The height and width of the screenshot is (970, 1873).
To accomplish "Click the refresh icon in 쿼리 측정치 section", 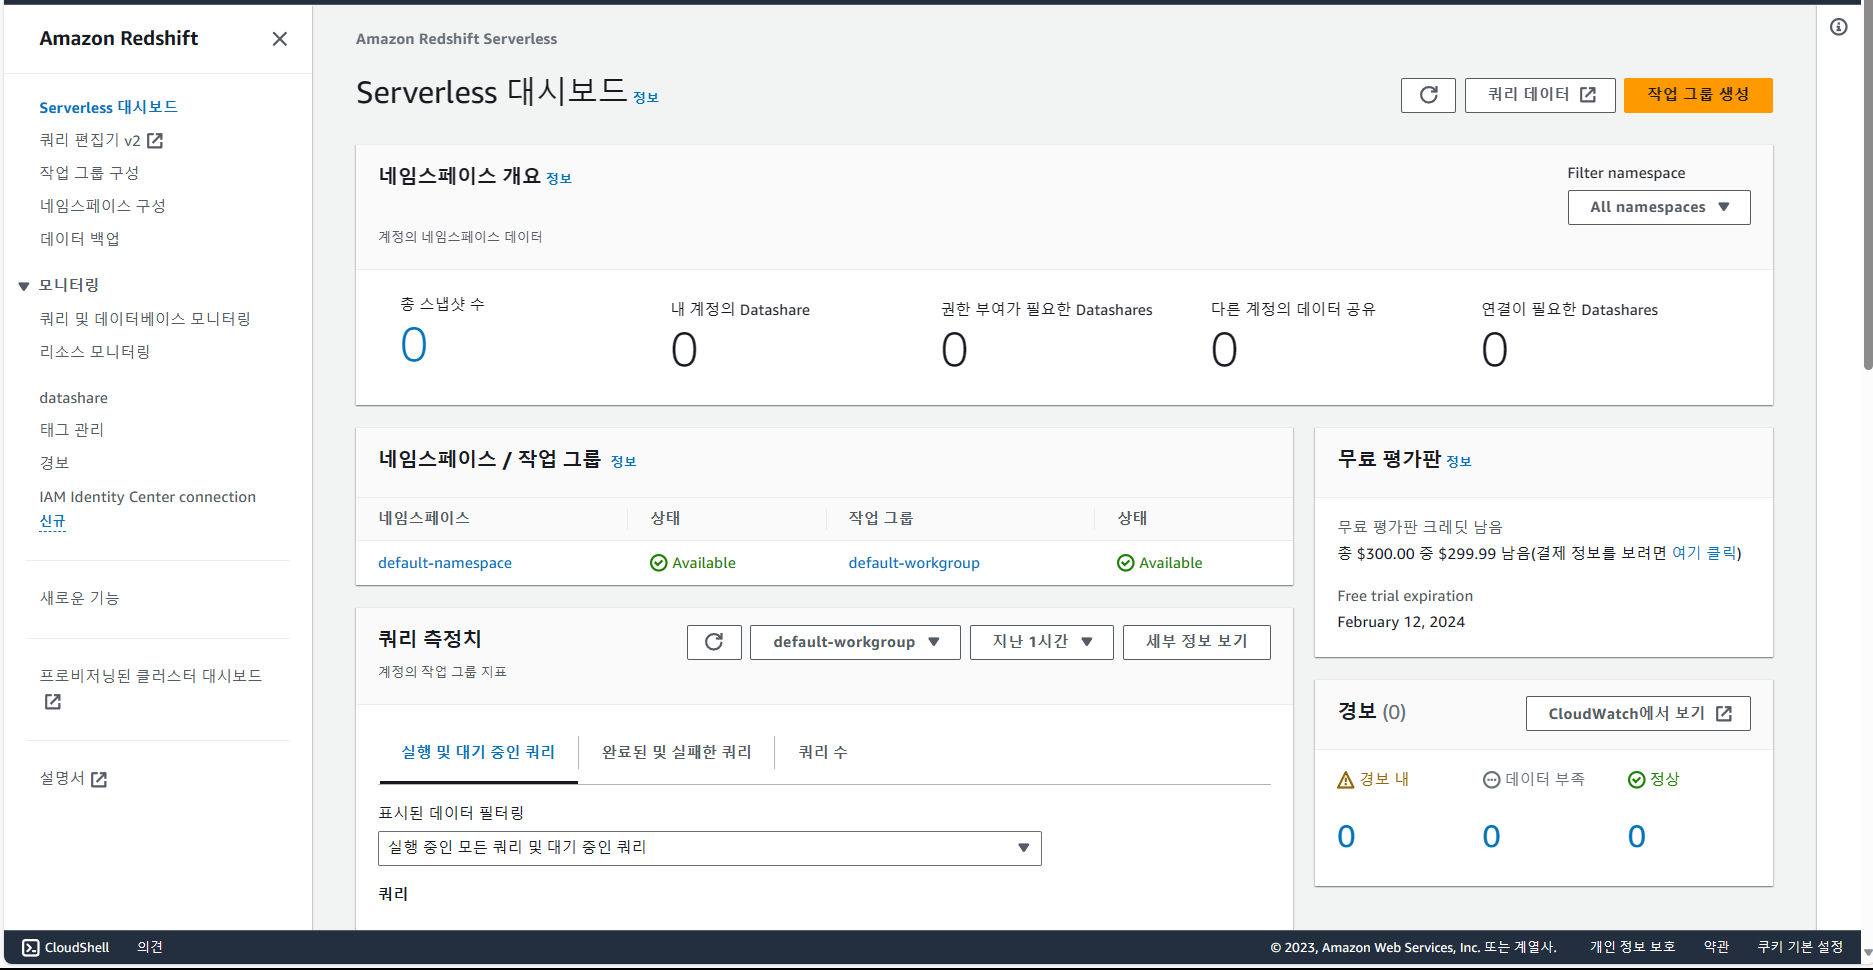I will (x=714, y=642).
